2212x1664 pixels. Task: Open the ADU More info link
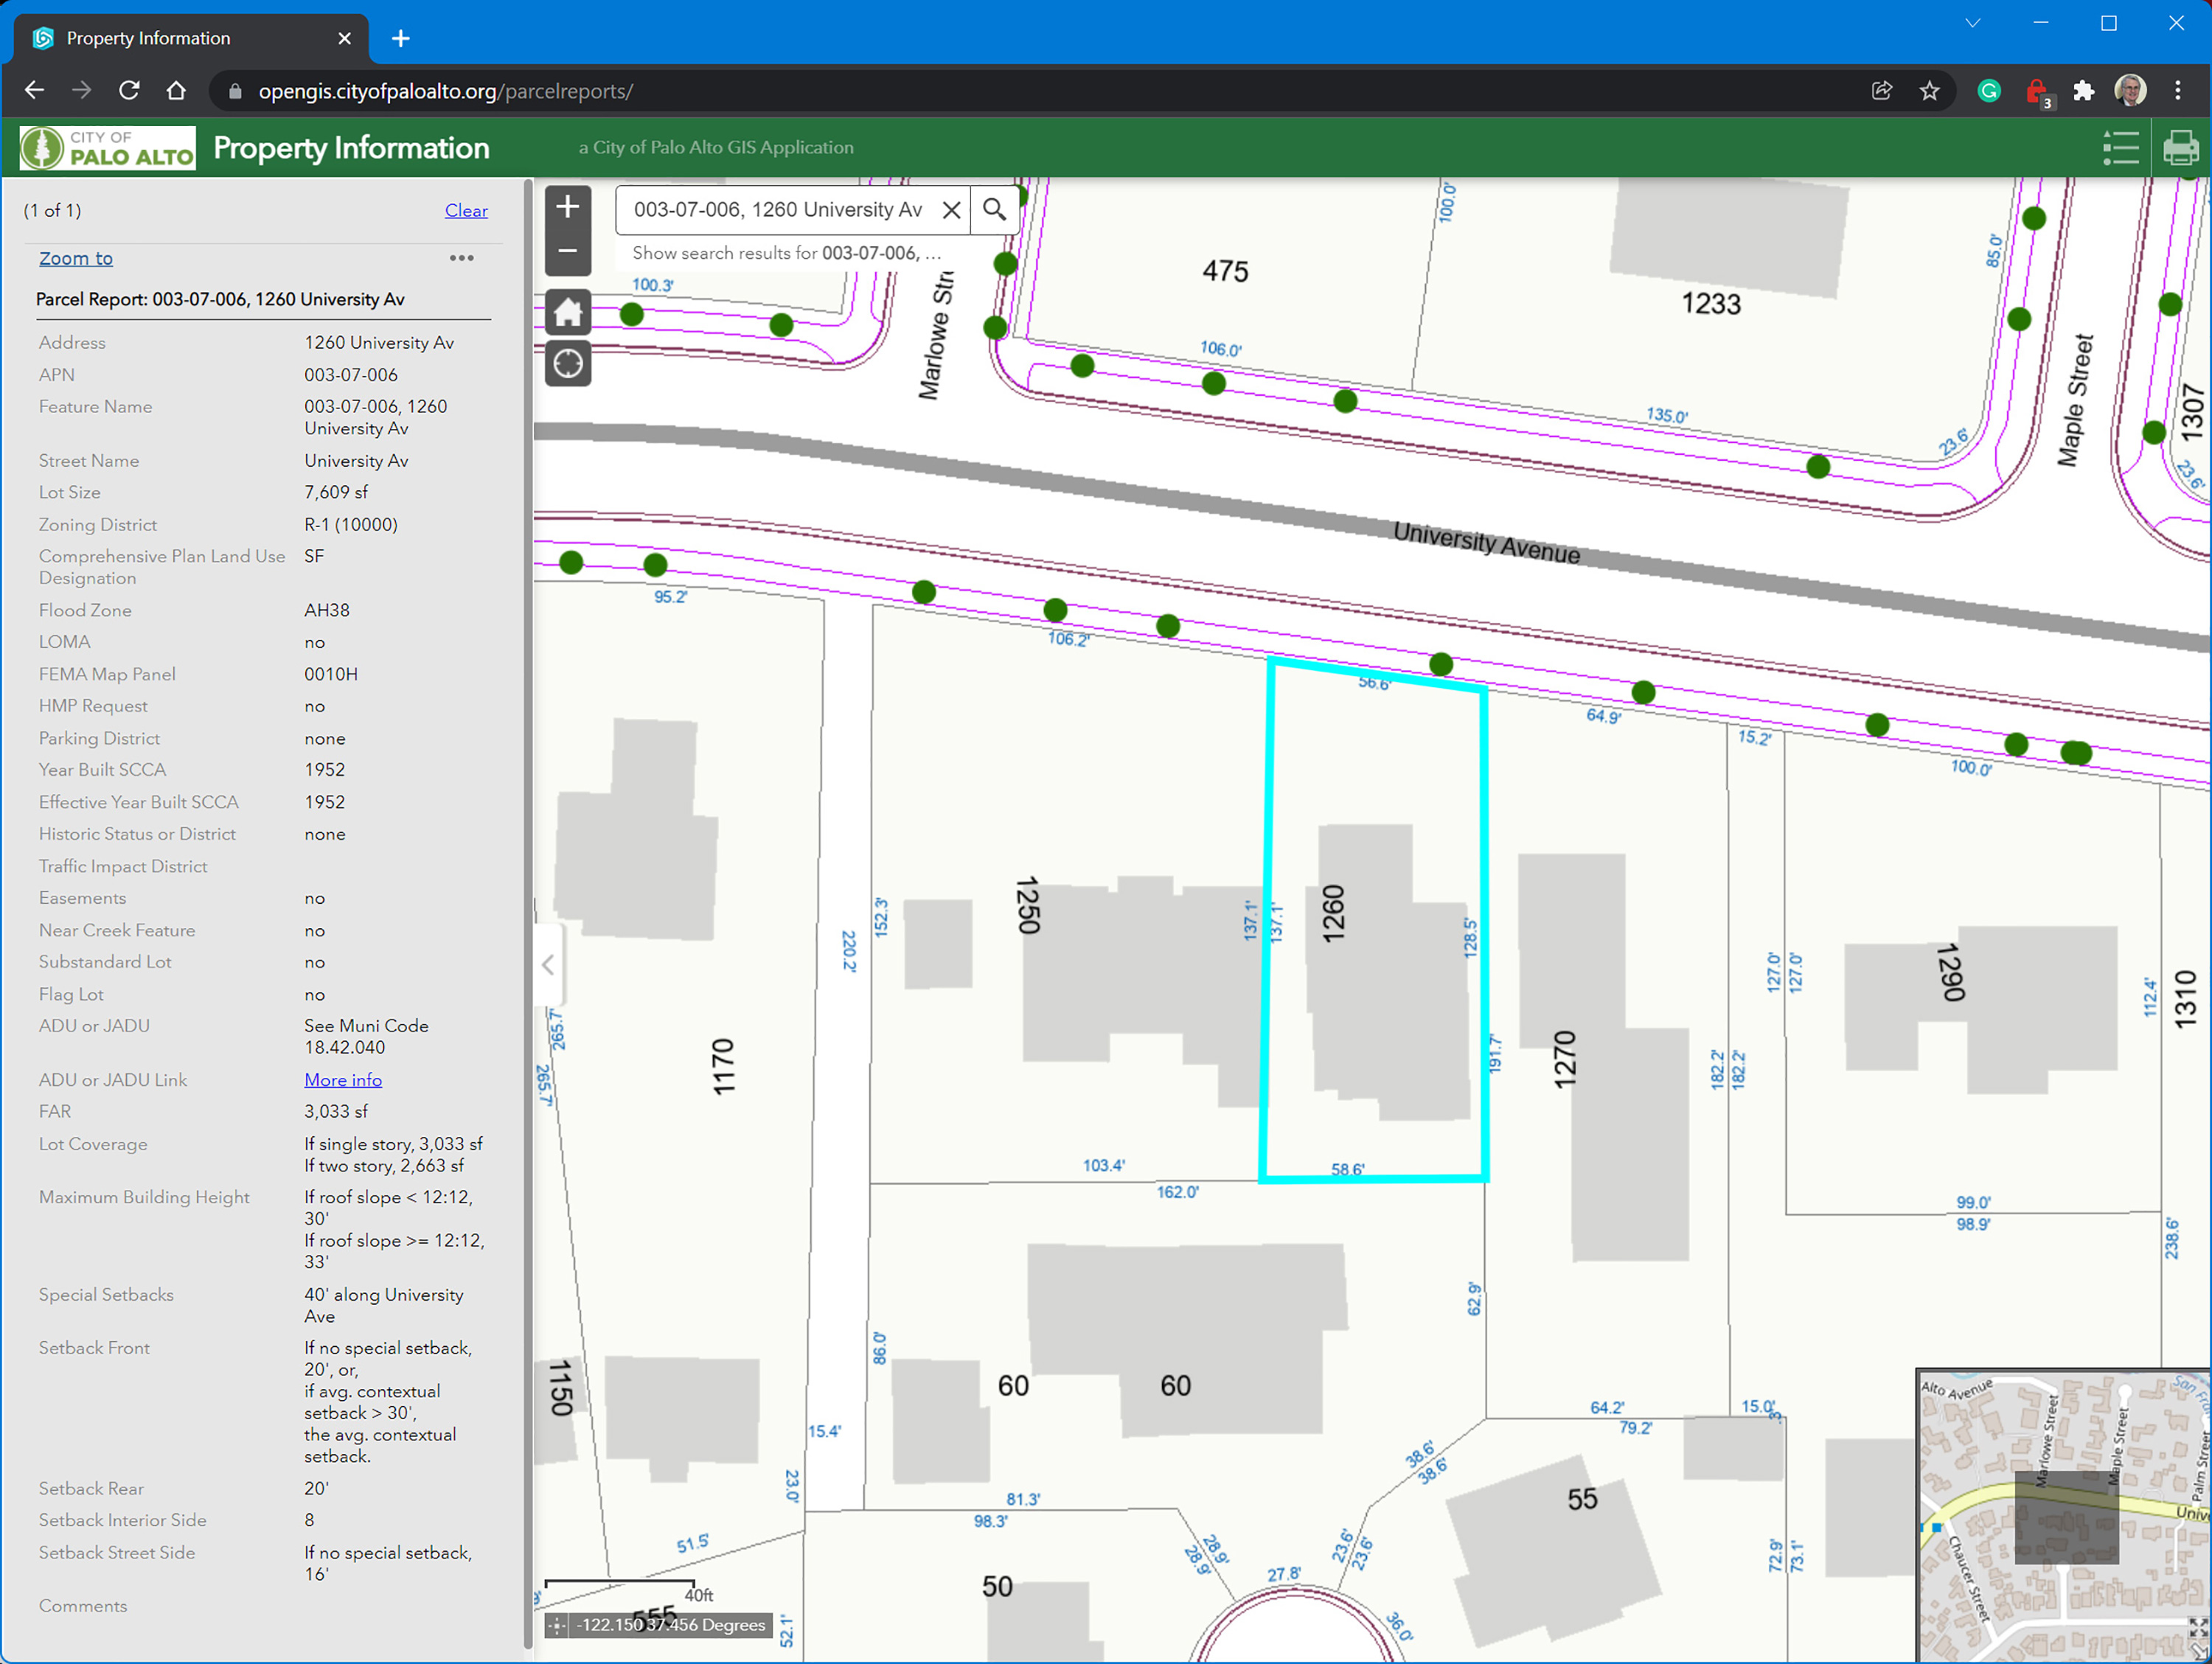(343, 1080)
